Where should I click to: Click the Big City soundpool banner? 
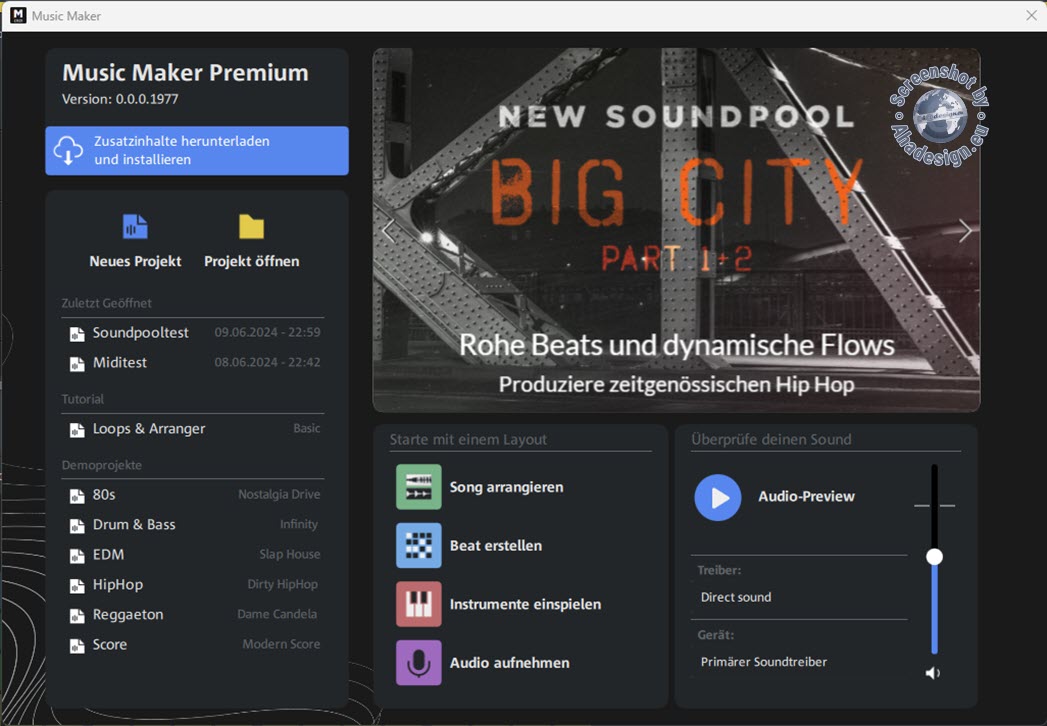click(x=676, y=230)
